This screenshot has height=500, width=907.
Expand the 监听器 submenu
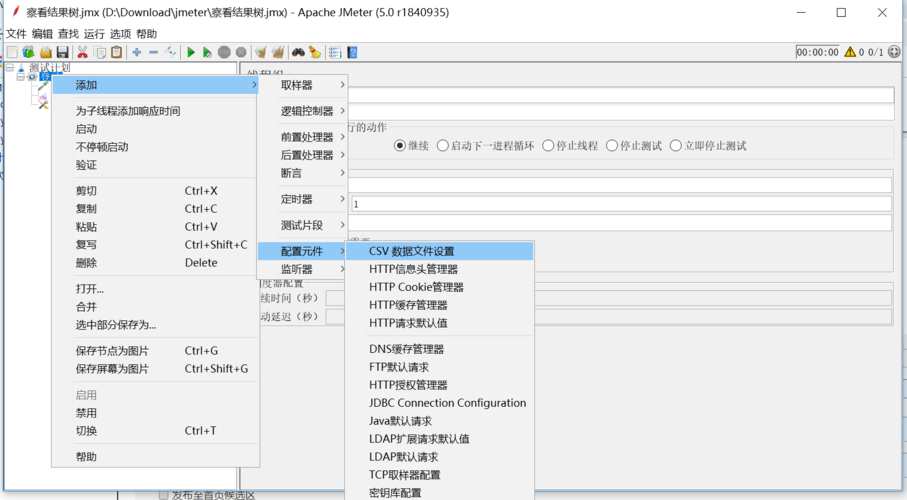(303, 269)
